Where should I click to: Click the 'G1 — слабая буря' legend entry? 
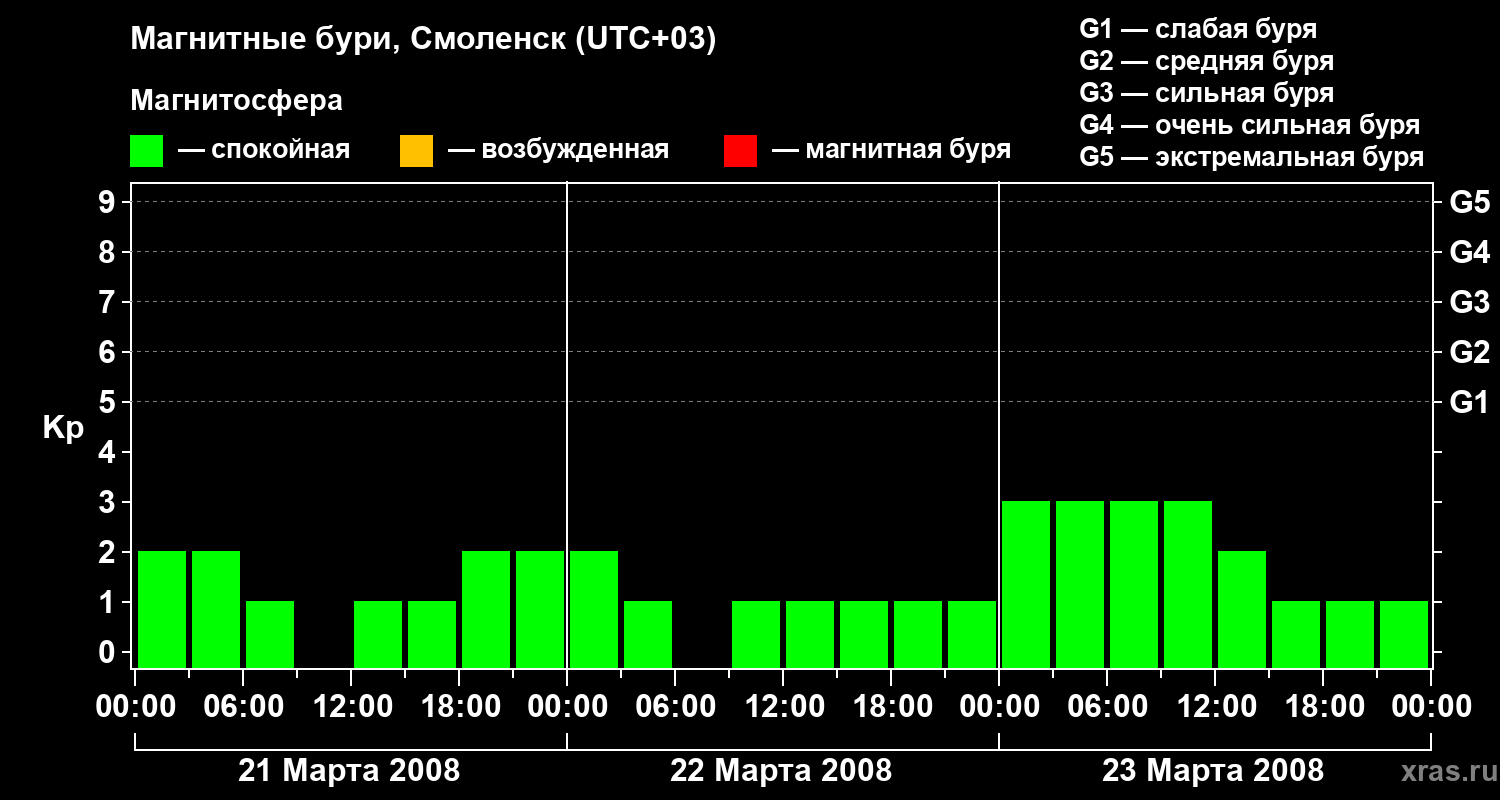tap(1198, 29)
